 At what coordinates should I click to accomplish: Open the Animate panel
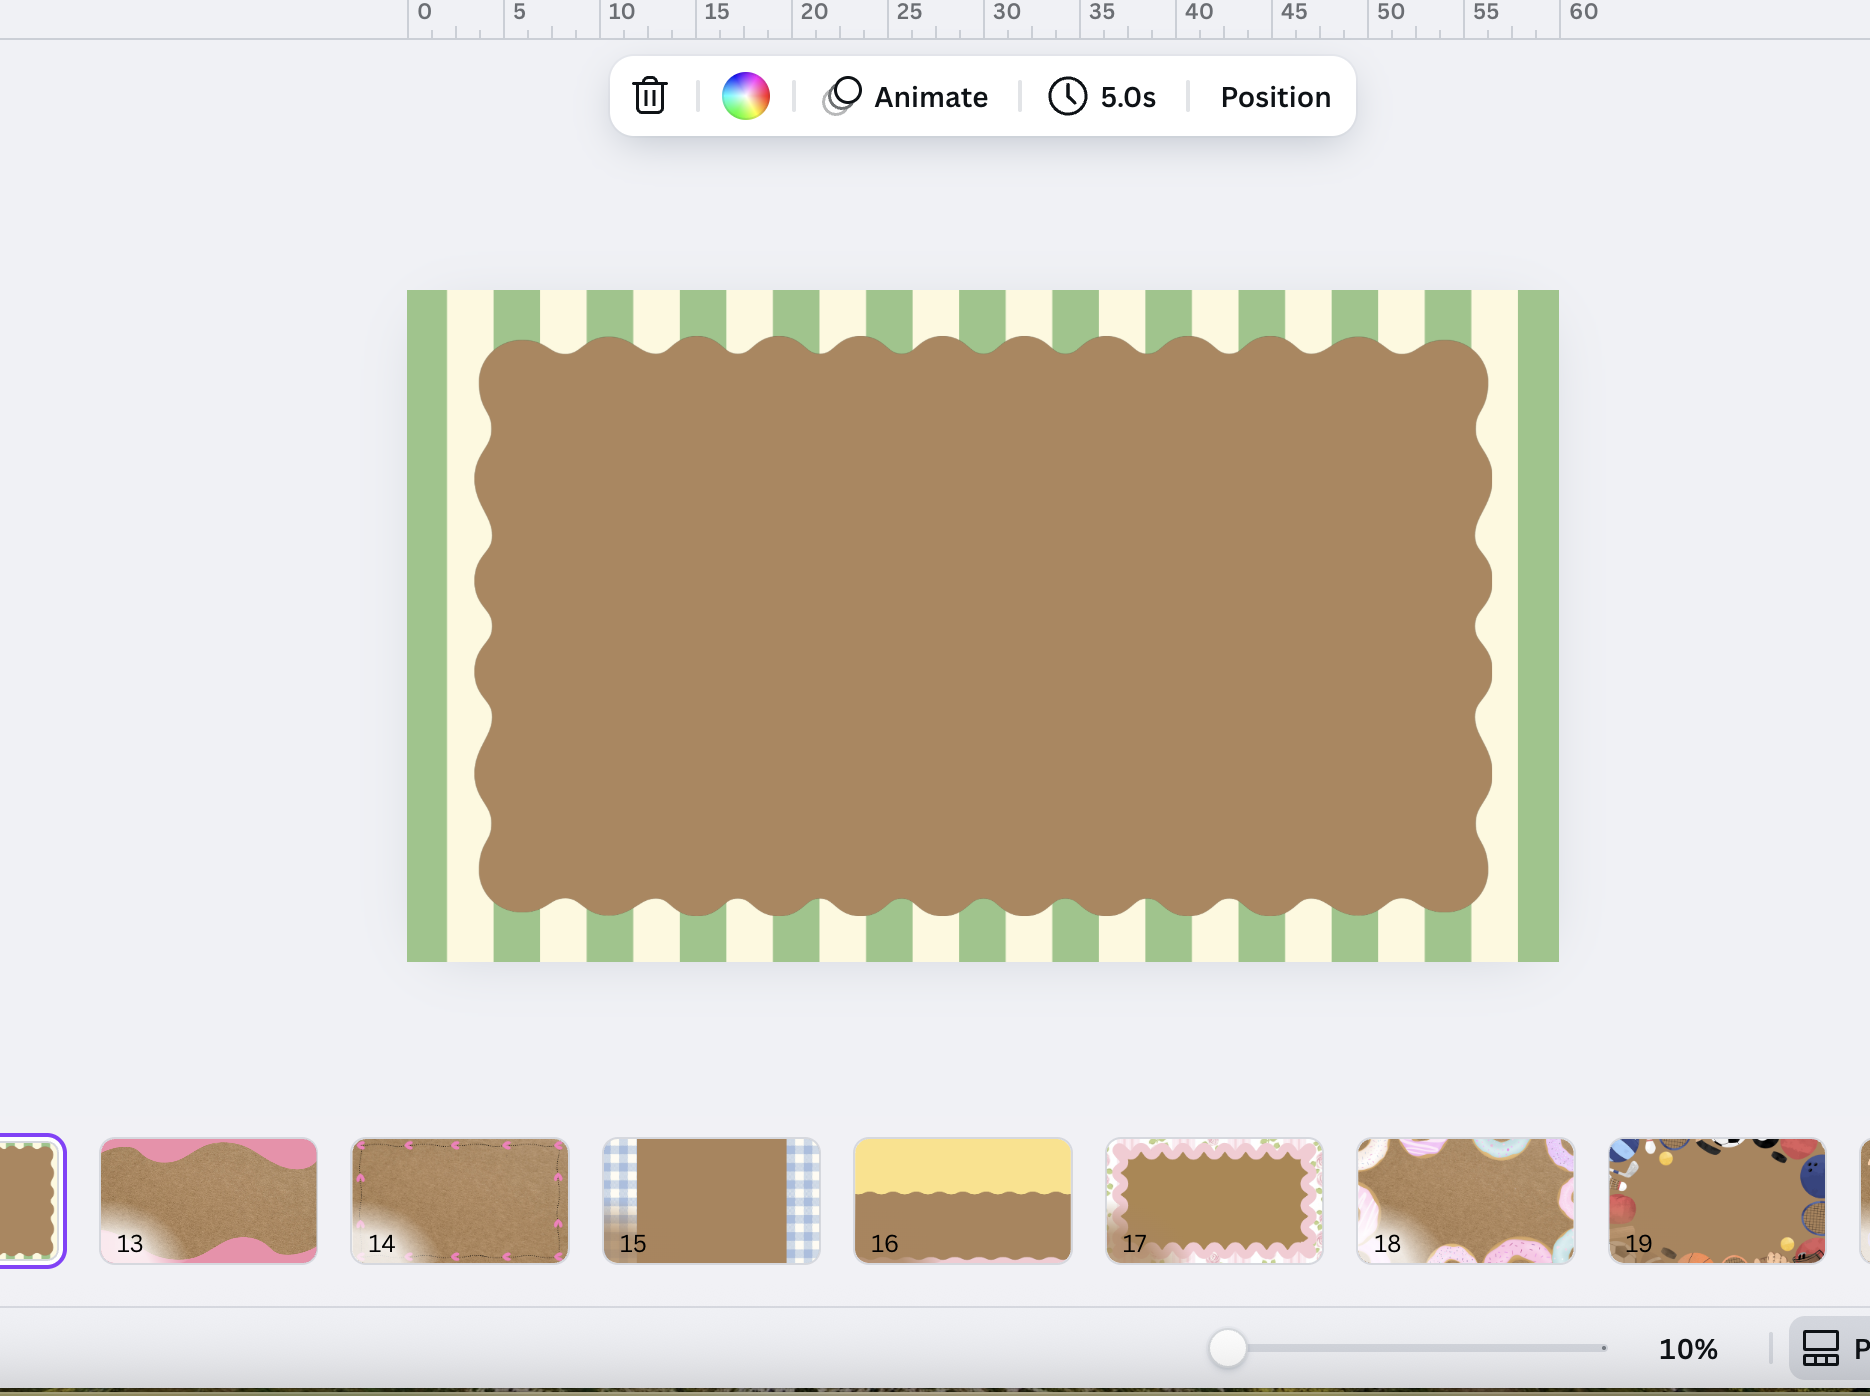tap(906, 96)
